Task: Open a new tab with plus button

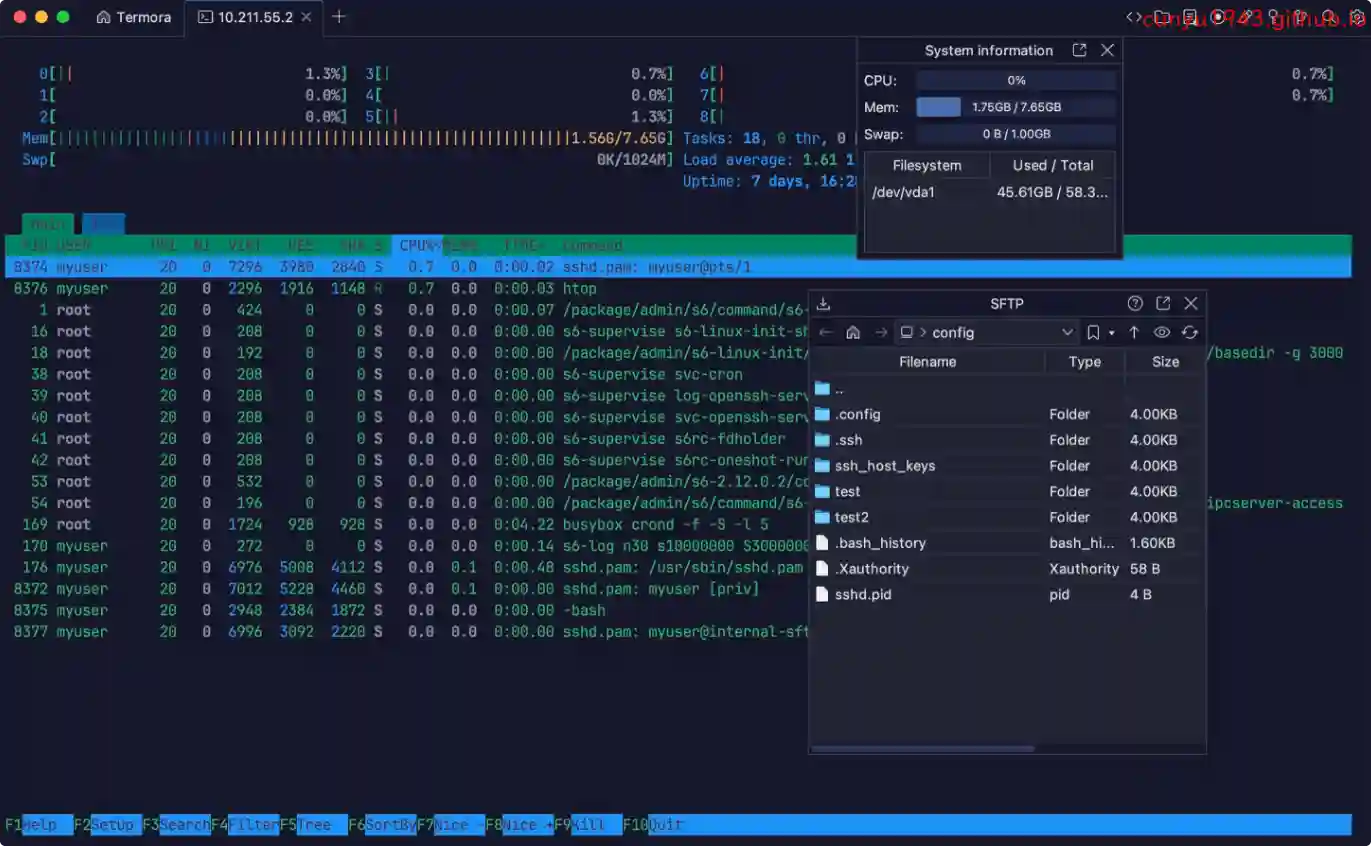Action: (339, 17)
